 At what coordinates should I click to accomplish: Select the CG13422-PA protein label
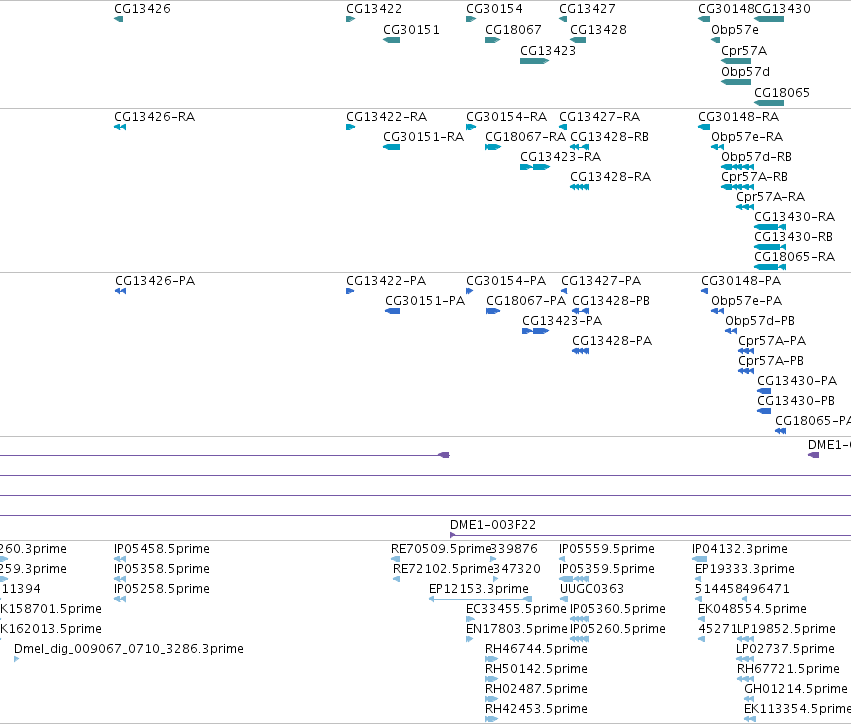point(386,281)
